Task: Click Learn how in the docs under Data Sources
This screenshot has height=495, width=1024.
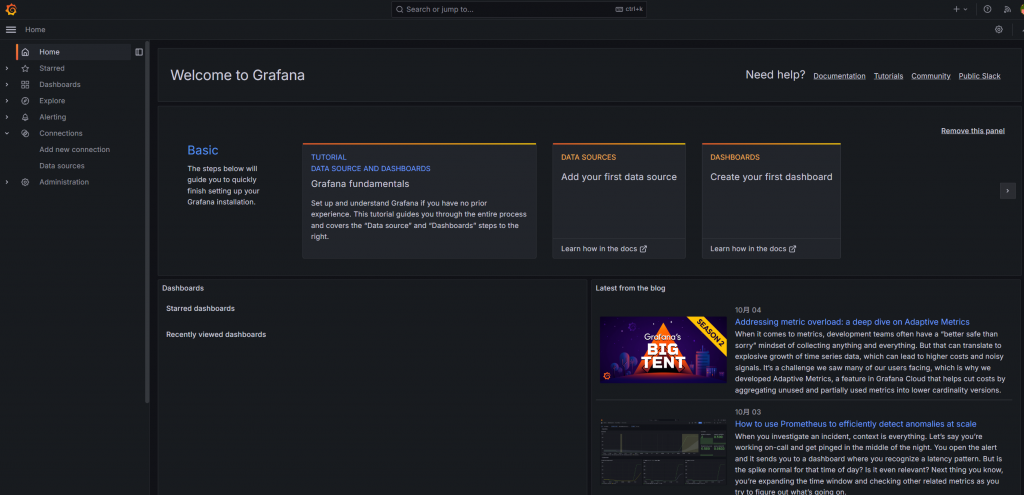Action: point(603,249)
